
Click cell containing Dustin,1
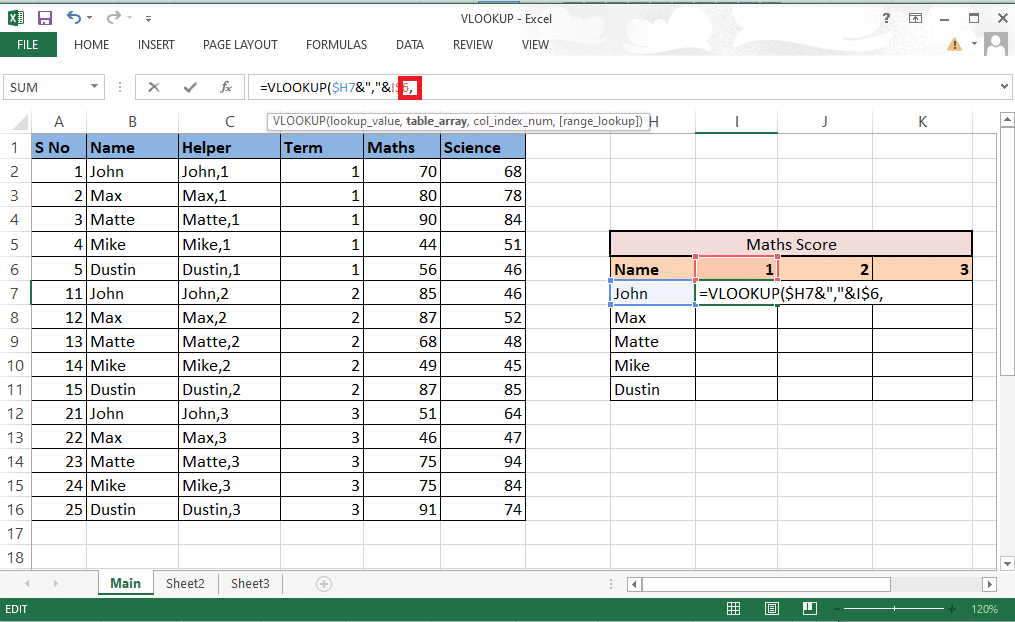click(x=229, y=269)
